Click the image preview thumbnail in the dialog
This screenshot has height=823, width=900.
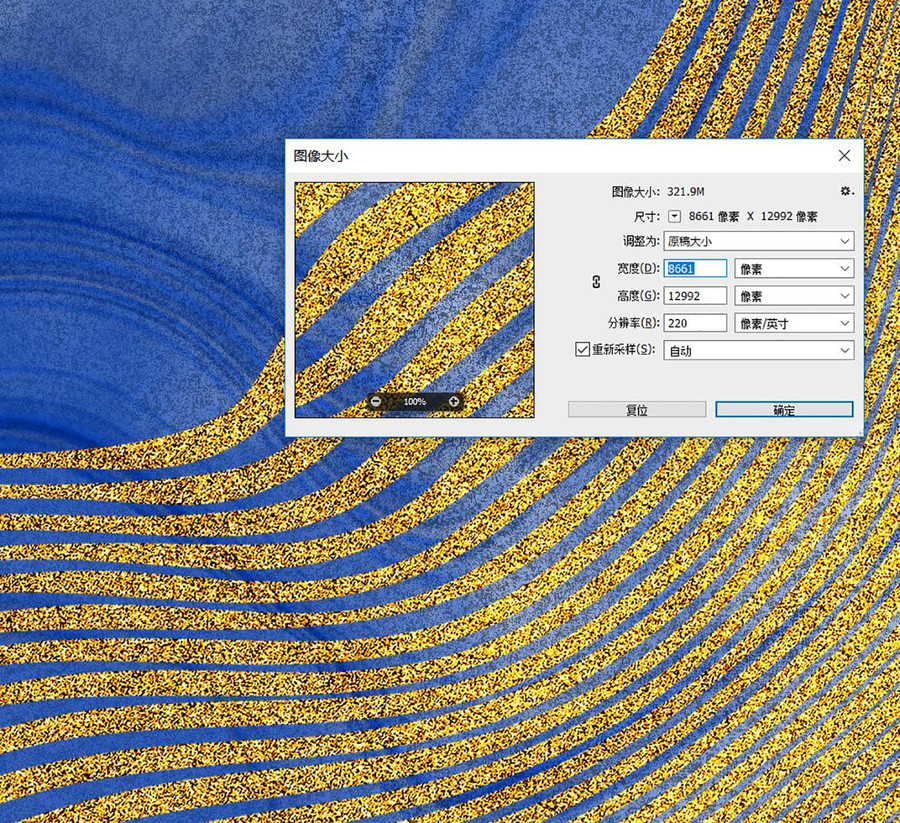click(414, 300)
